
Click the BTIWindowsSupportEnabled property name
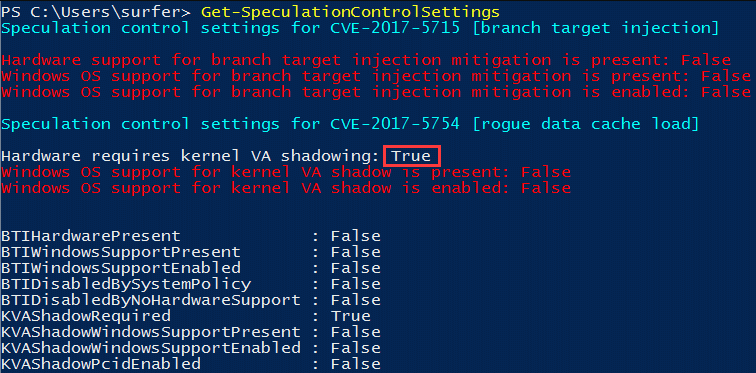click(121, 268)
